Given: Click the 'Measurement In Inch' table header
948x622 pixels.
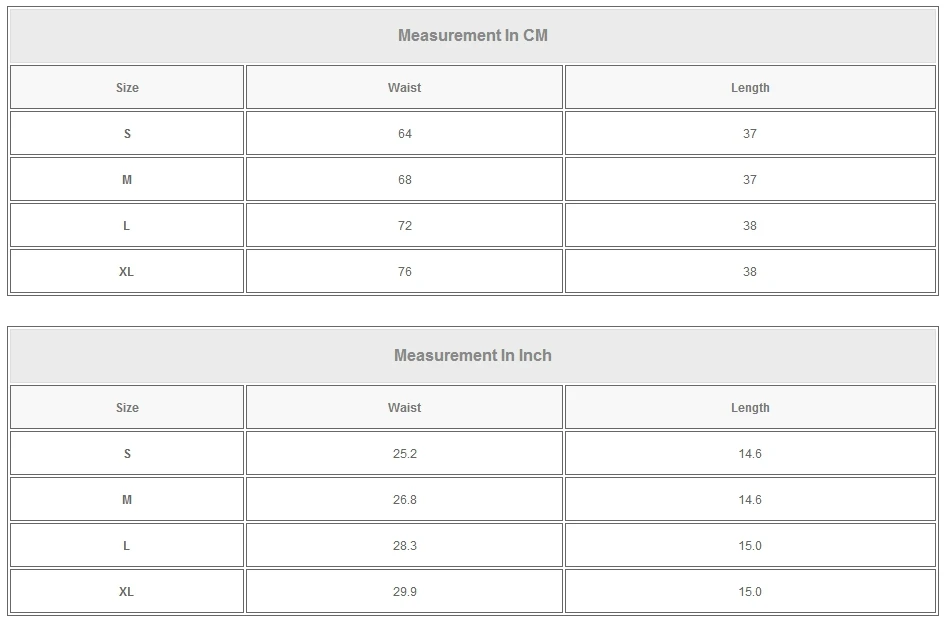Looking at the screenshot, I should [x=473, y=356].
